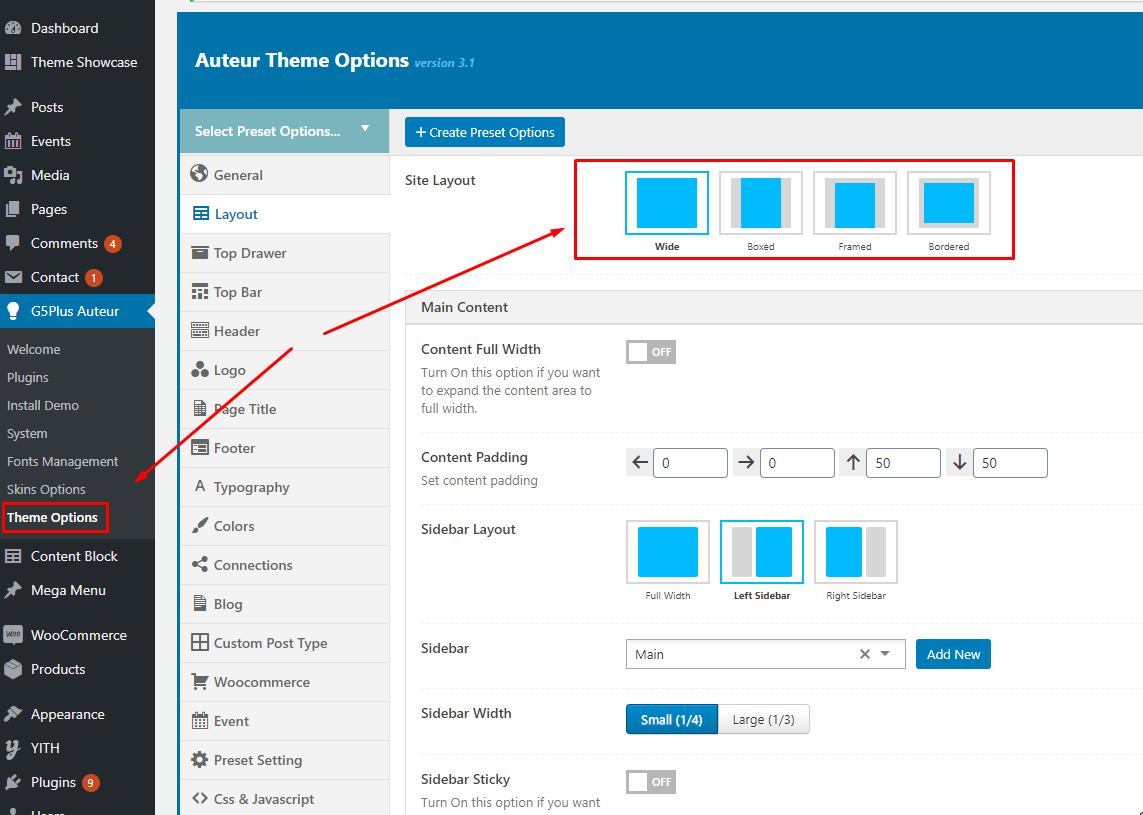
Task: Open the Event settings tab
Action: click(284, 721)
